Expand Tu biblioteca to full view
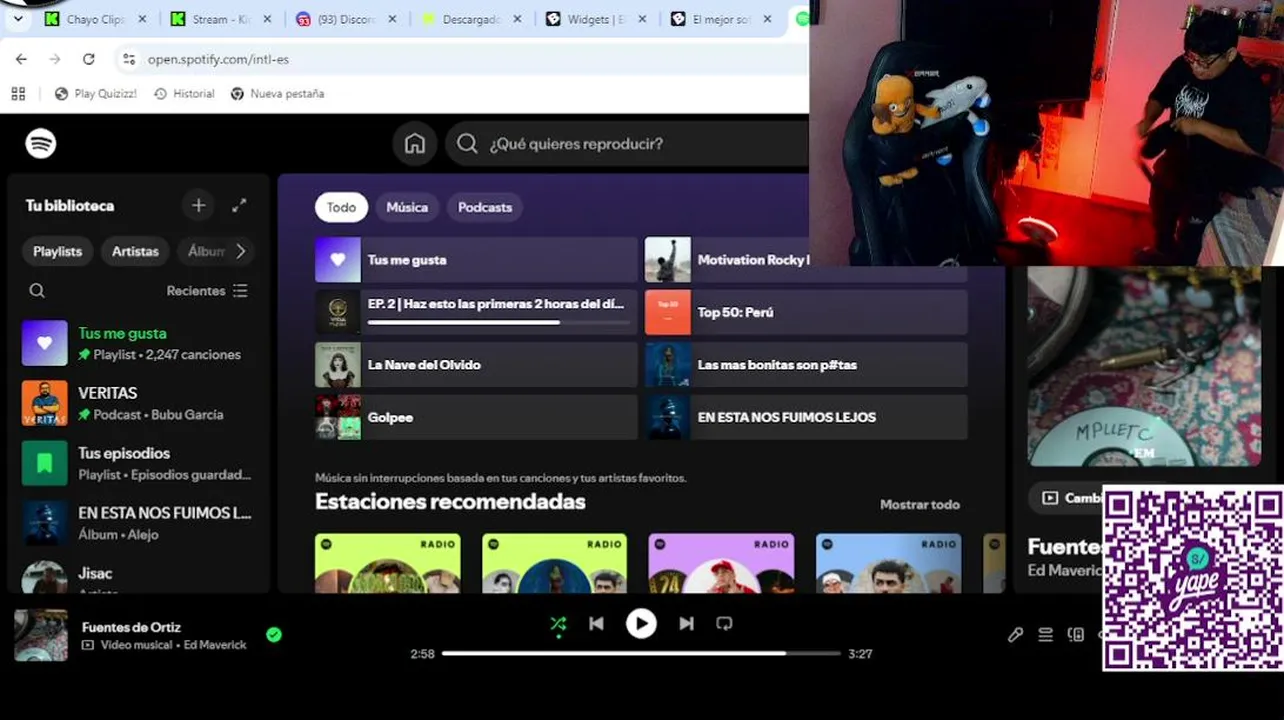1284x720 pixels. point(239,205)
